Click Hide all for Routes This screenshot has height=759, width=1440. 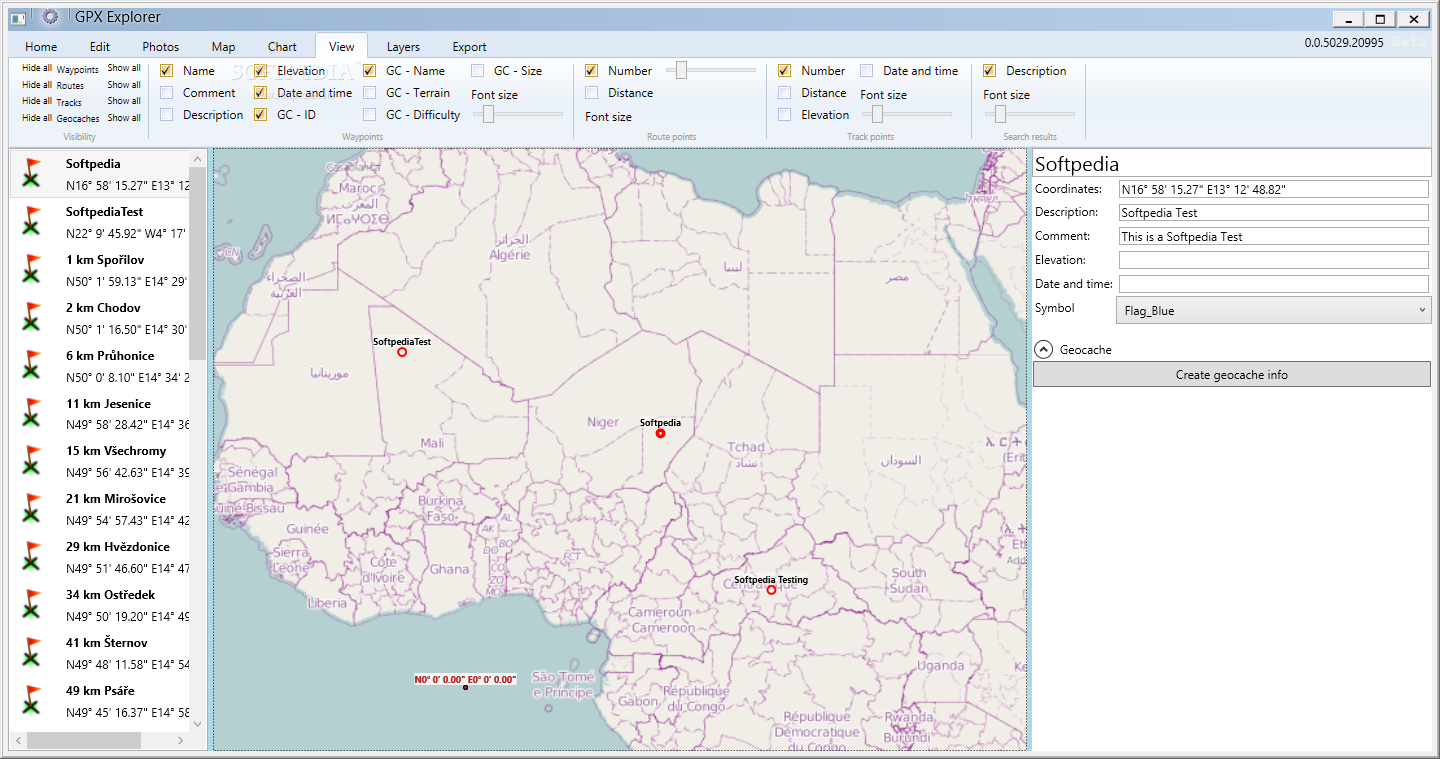pyautogui.click(x=37, y=85)
